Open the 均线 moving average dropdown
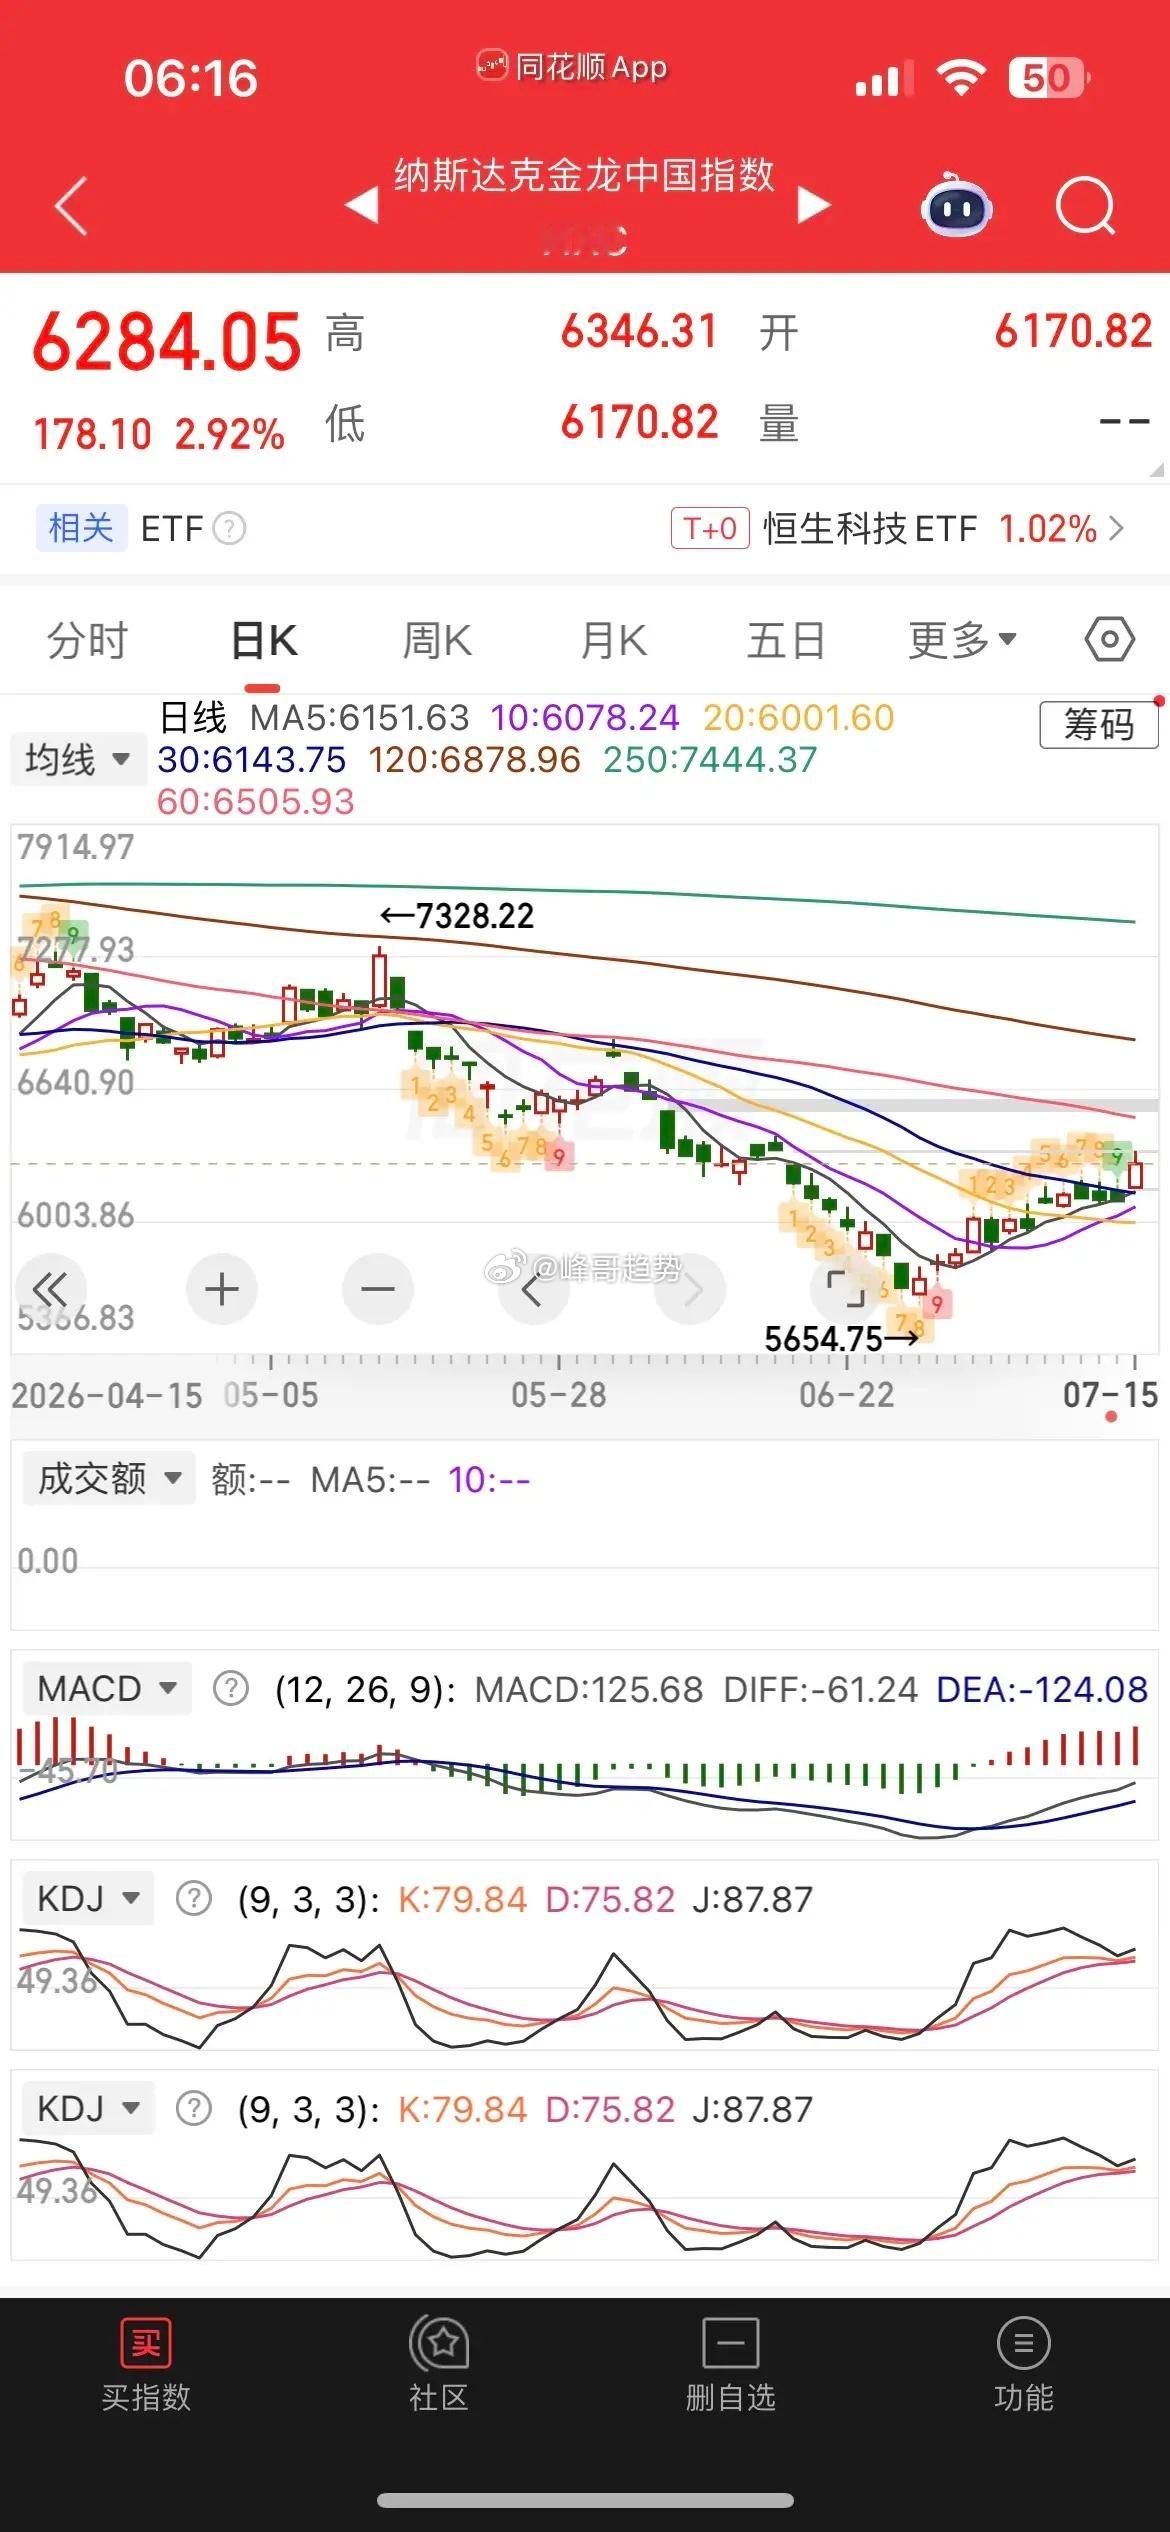 click(78, 760)
